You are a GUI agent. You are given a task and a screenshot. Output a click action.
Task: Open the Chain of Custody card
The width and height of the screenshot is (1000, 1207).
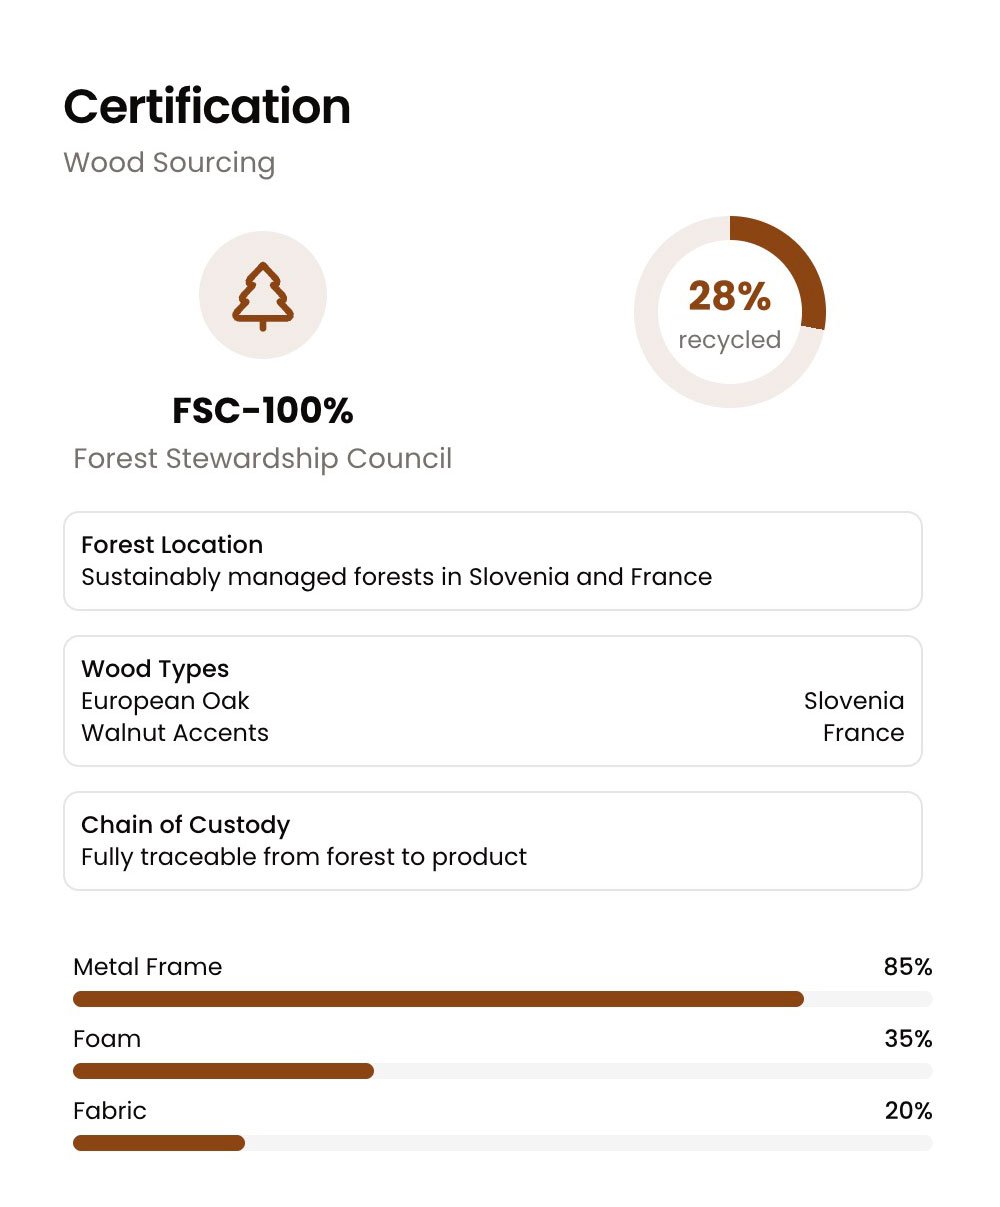(493, 841)
